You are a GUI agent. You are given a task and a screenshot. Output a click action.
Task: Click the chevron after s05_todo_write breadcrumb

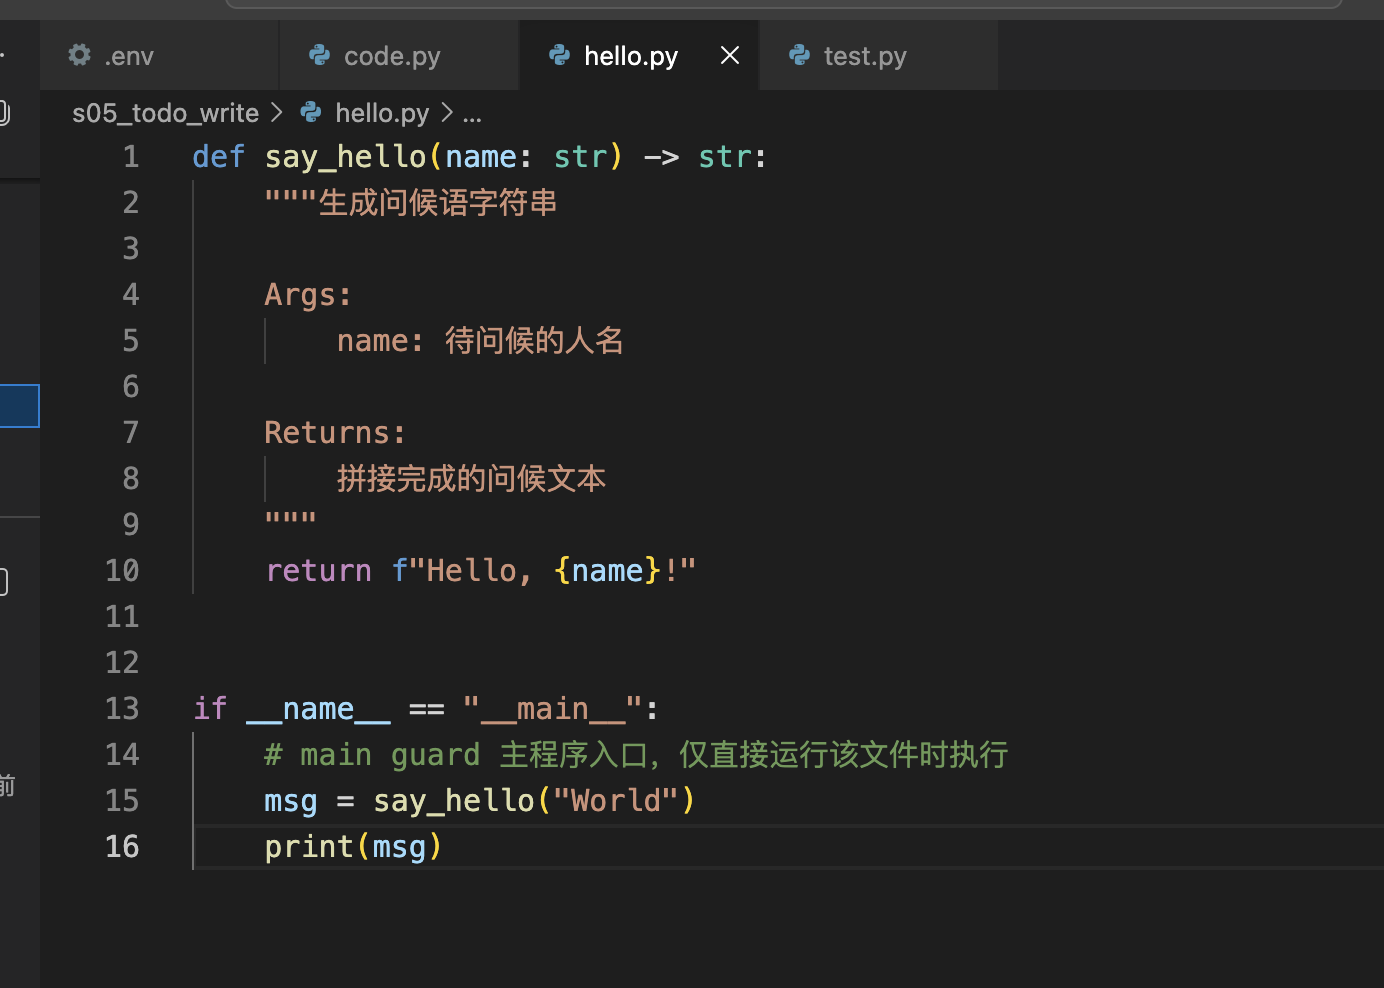(277, 113)
